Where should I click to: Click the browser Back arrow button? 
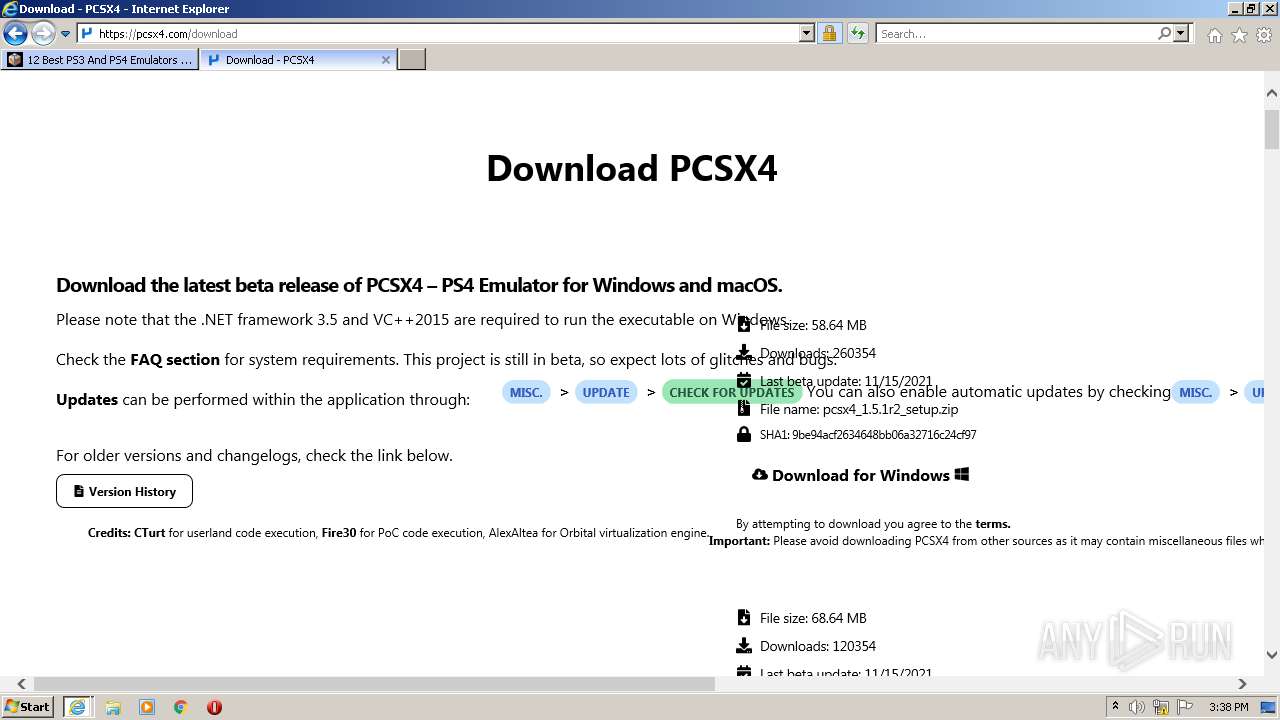pyautogui.click(x=15, y=33)
